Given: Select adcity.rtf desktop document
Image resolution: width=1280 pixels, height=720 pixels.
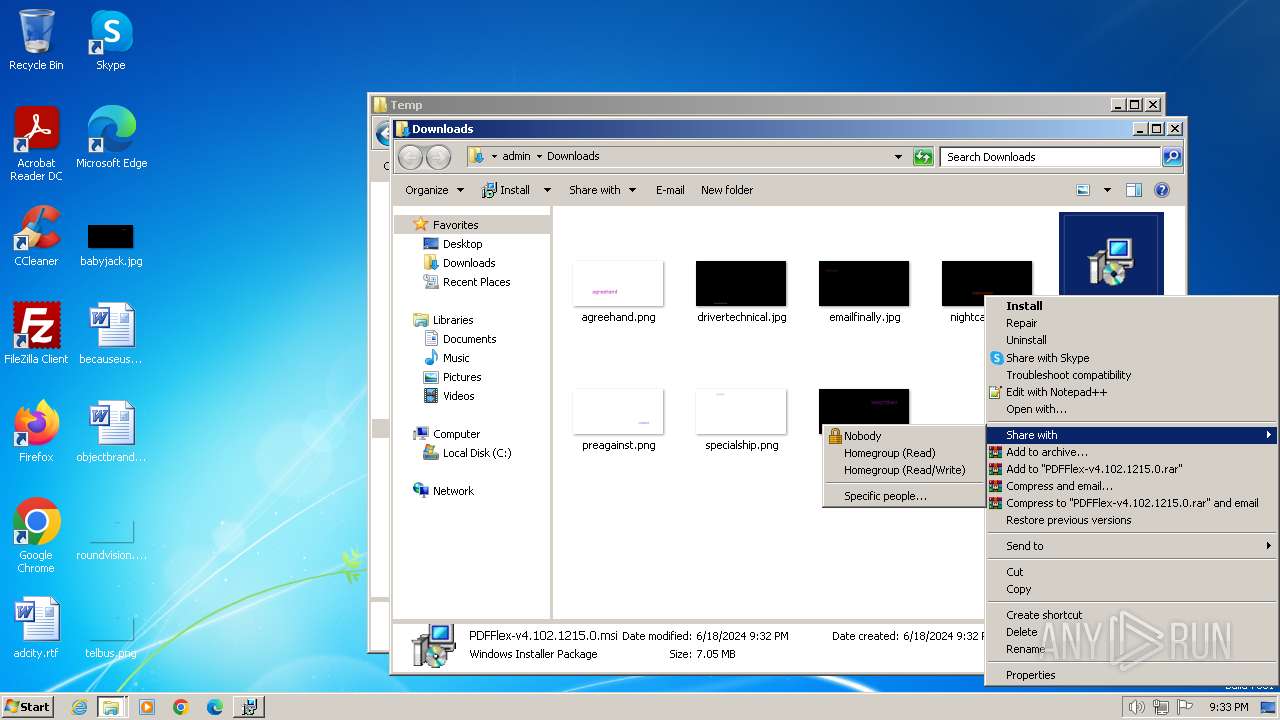Looking at the screenshot, I should [36, 627].
